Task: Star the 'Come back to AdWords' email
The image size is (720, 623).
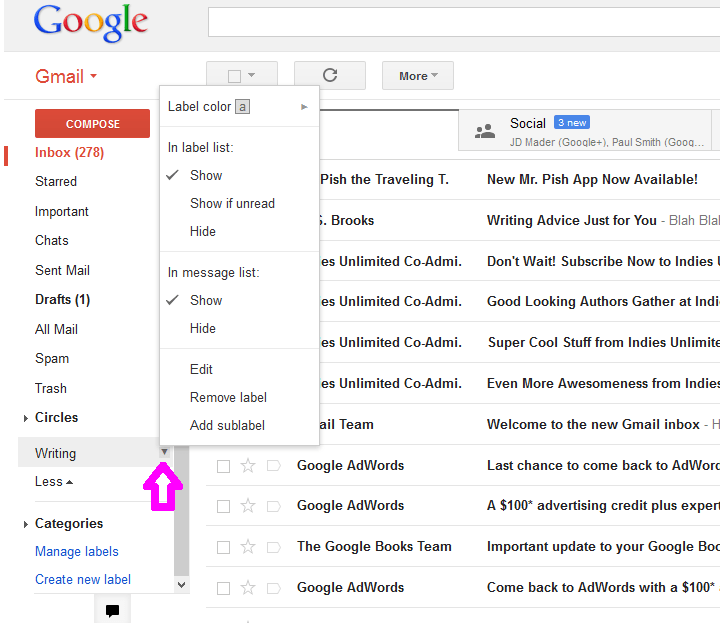Action: [248, 588]
